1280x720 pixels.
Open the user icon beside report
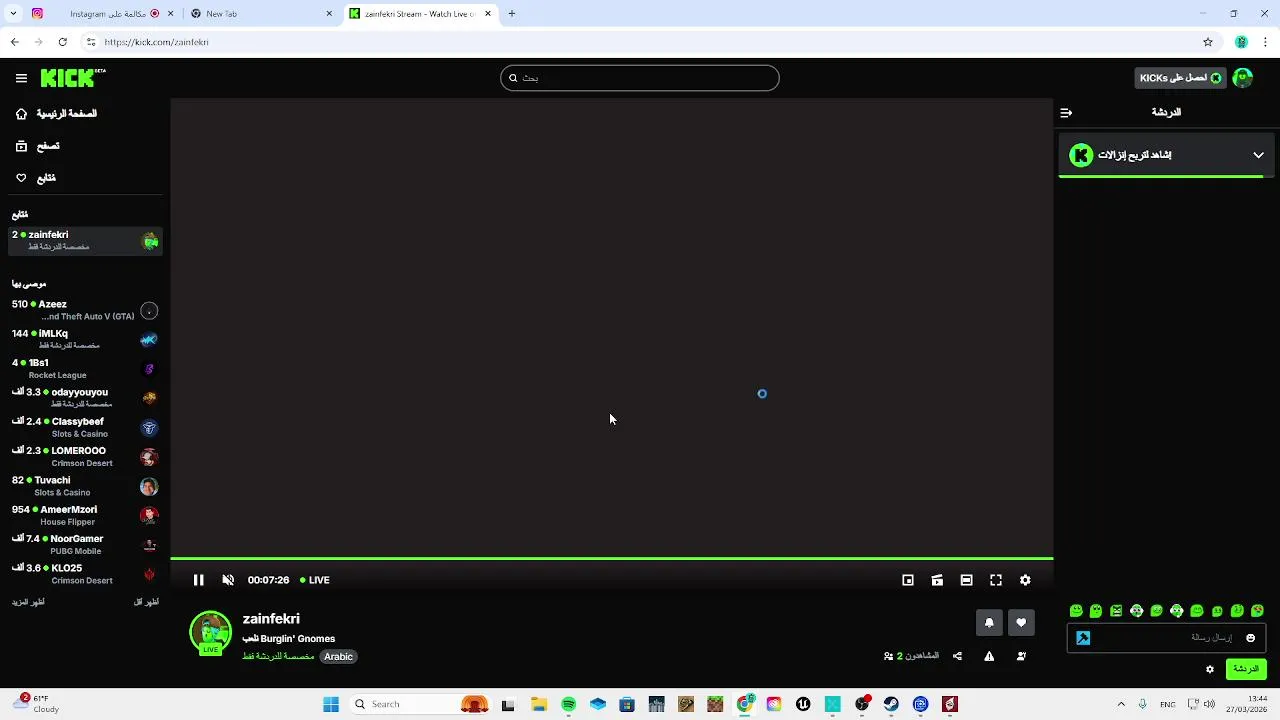pyautogui.click(x=1021, y=656)
